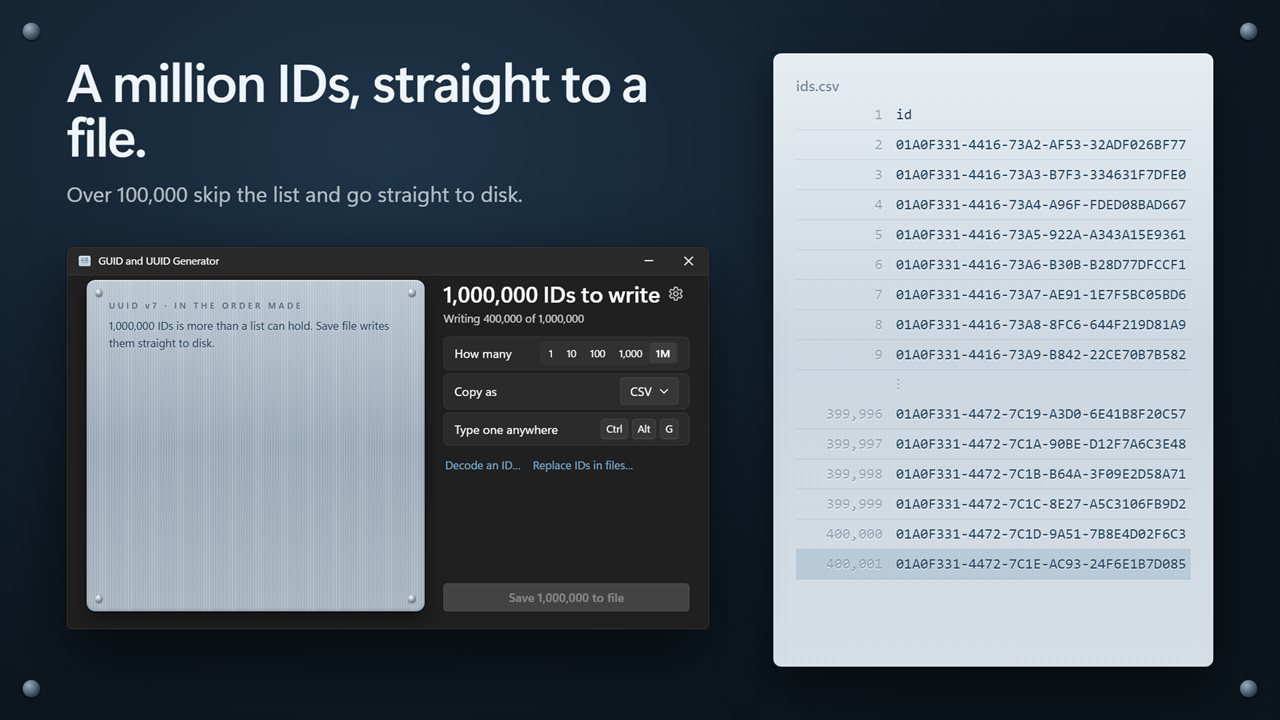
Task: Select the ID ending in 6E41B8F20C57
Action: coord(1041,414)
